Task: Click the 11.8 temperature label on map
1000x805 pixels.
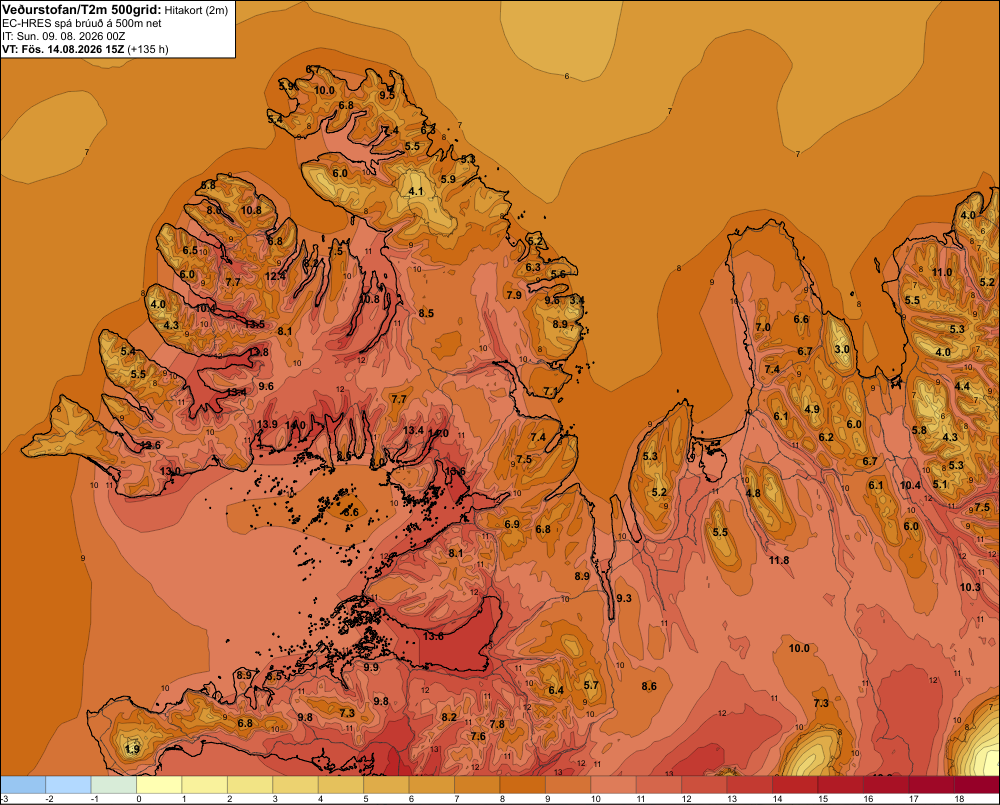Action: point(779,560)
